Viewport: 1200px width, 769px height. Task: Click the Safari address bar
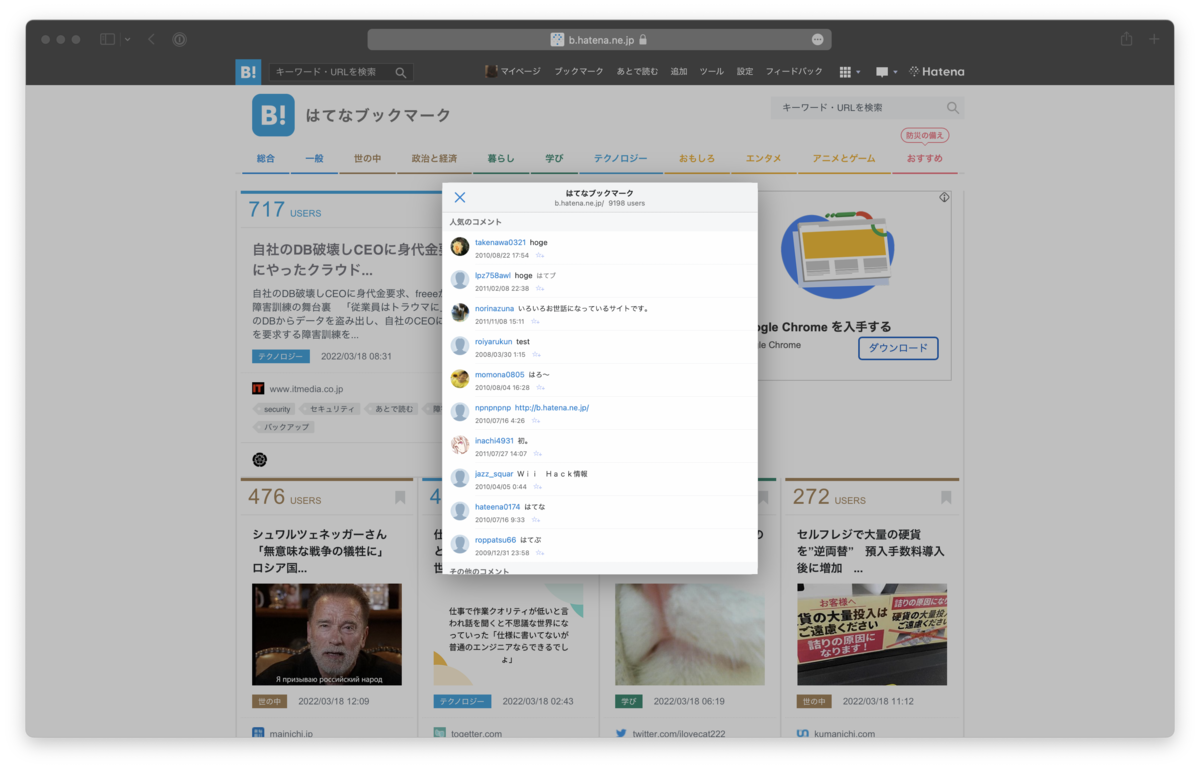tap(599, 39)
